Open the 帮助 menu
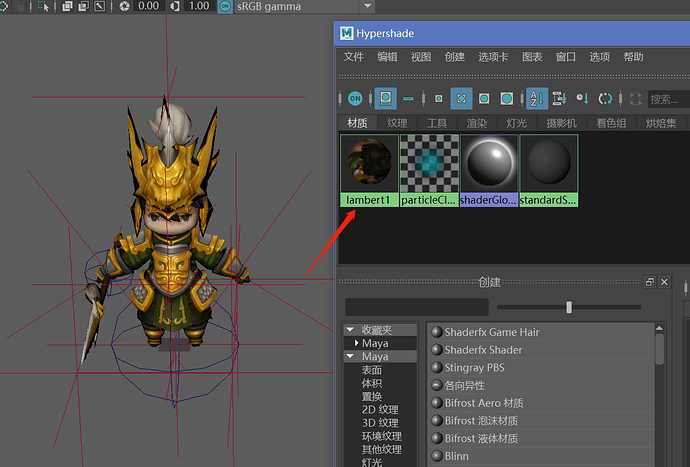 click(633, 57)
